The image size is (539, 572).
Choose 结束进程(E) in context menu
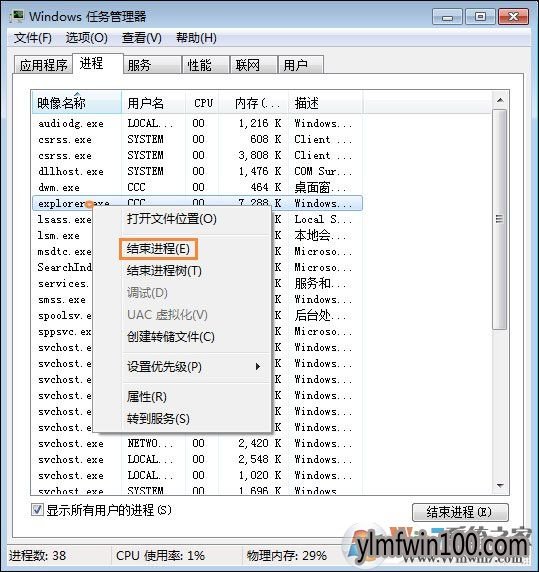click(x=182, y=249)
